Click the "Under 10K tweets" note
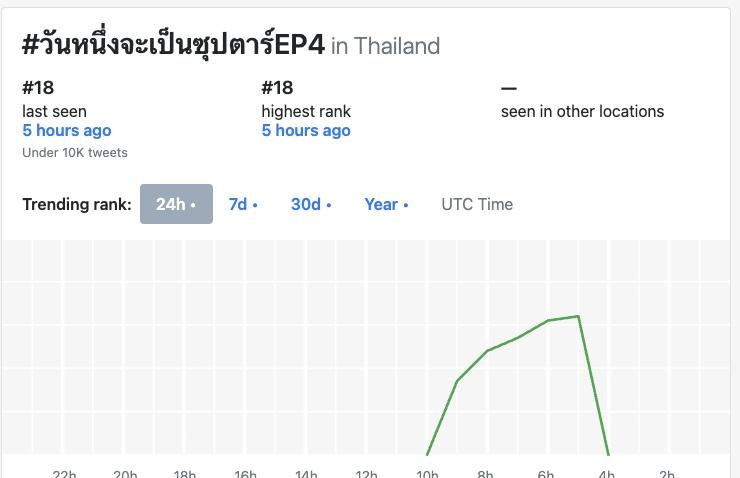740x478 pixels. point(75,153)
